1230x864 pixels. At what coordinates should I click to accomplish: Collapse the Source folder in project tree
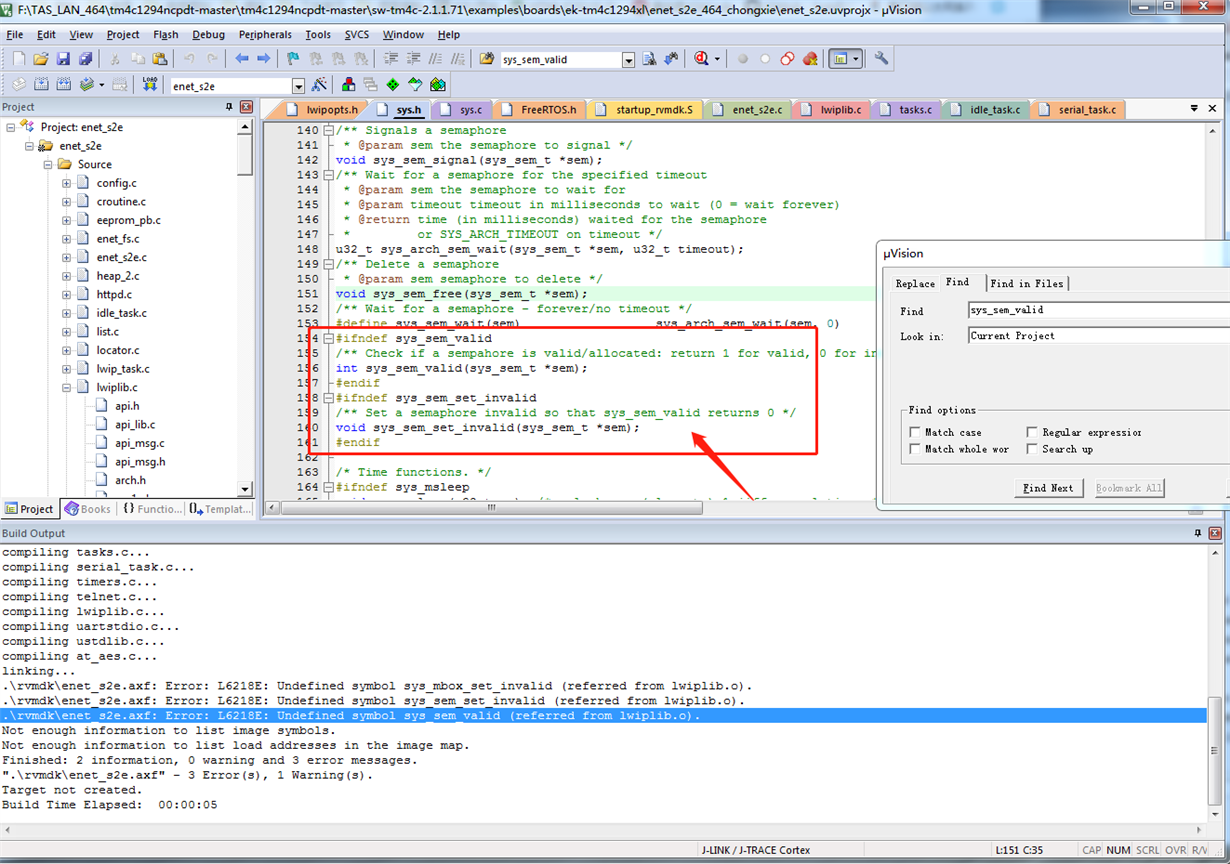(x=48, y=164)
